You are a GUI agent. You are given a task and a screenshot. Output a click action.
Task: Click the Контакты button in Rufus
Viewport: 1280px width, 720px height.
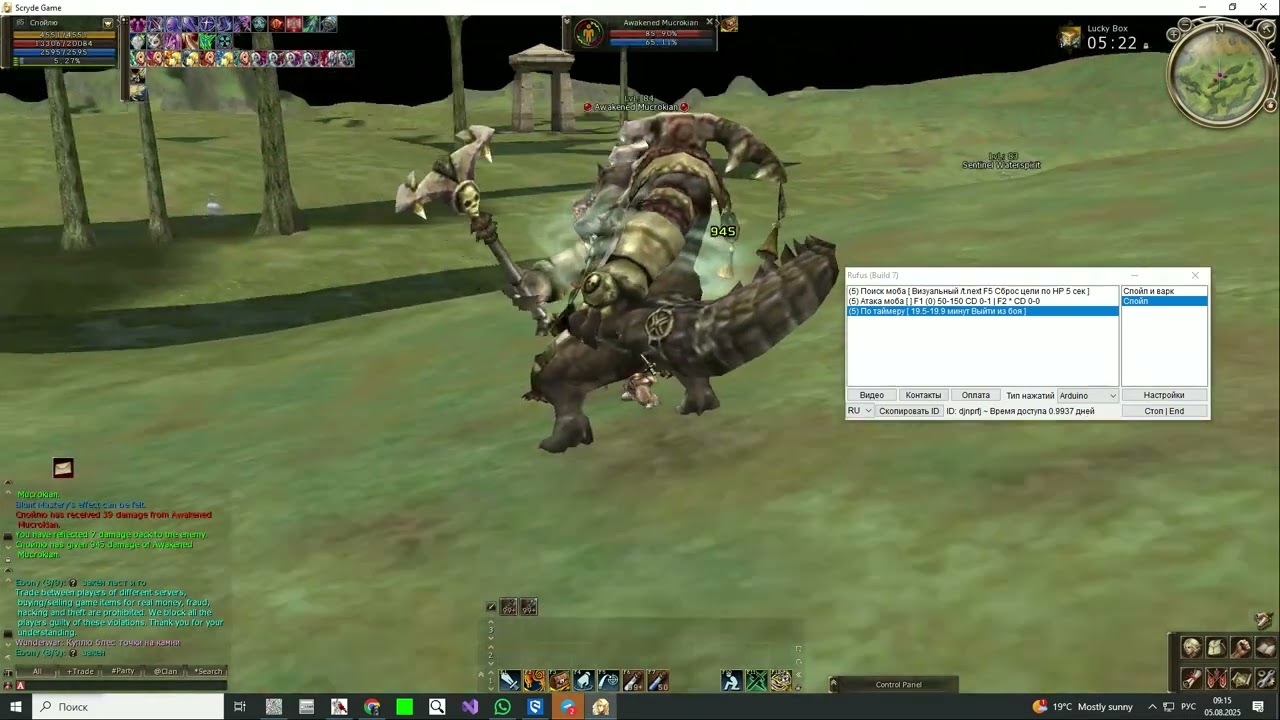tap(923, 396)
